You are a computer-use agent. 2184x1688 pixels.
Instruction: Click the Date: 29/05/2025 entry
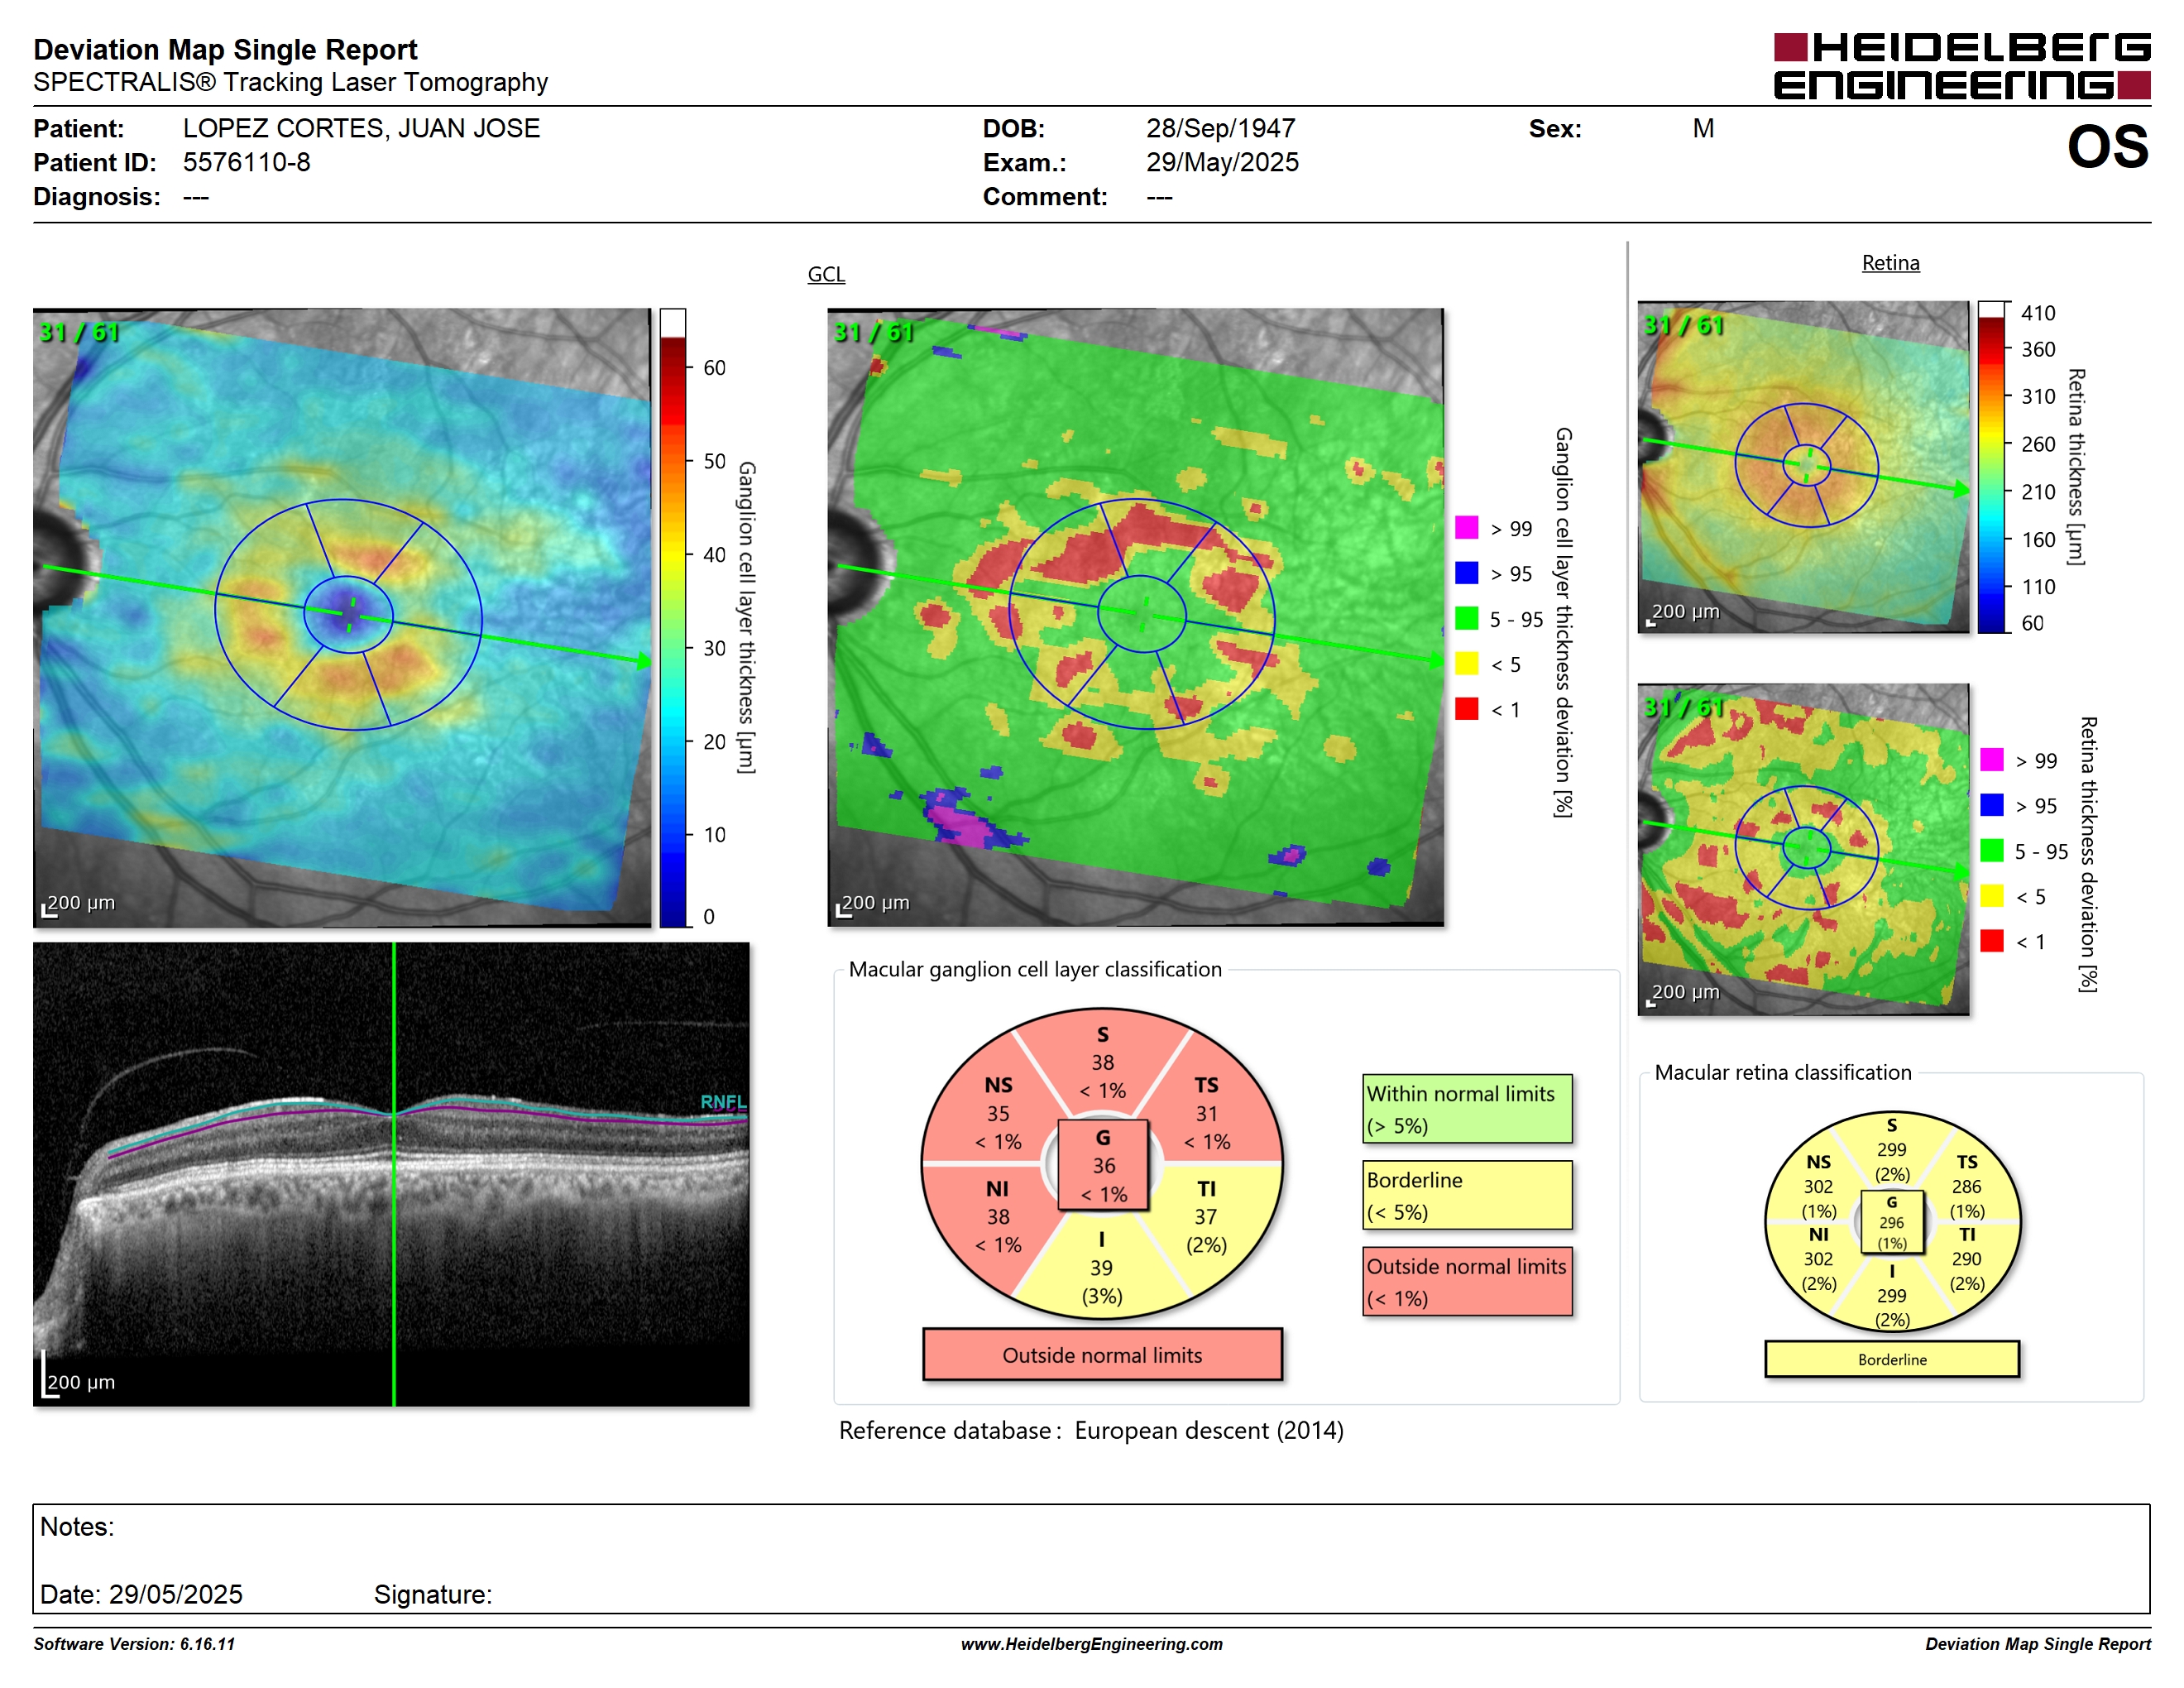point(141,1594)
